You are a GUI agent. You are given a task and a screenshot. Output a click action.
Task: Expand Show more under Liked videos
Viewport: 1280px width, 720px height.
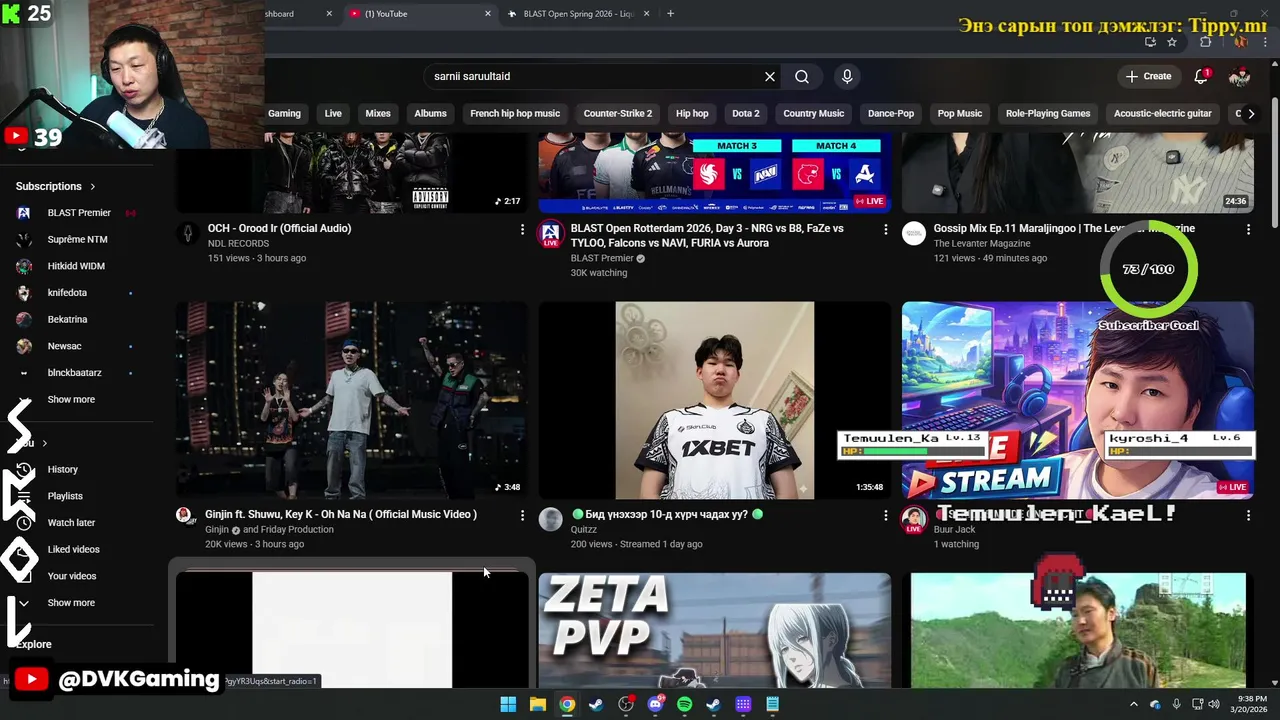pyautogui.click(x=71, y=603)
